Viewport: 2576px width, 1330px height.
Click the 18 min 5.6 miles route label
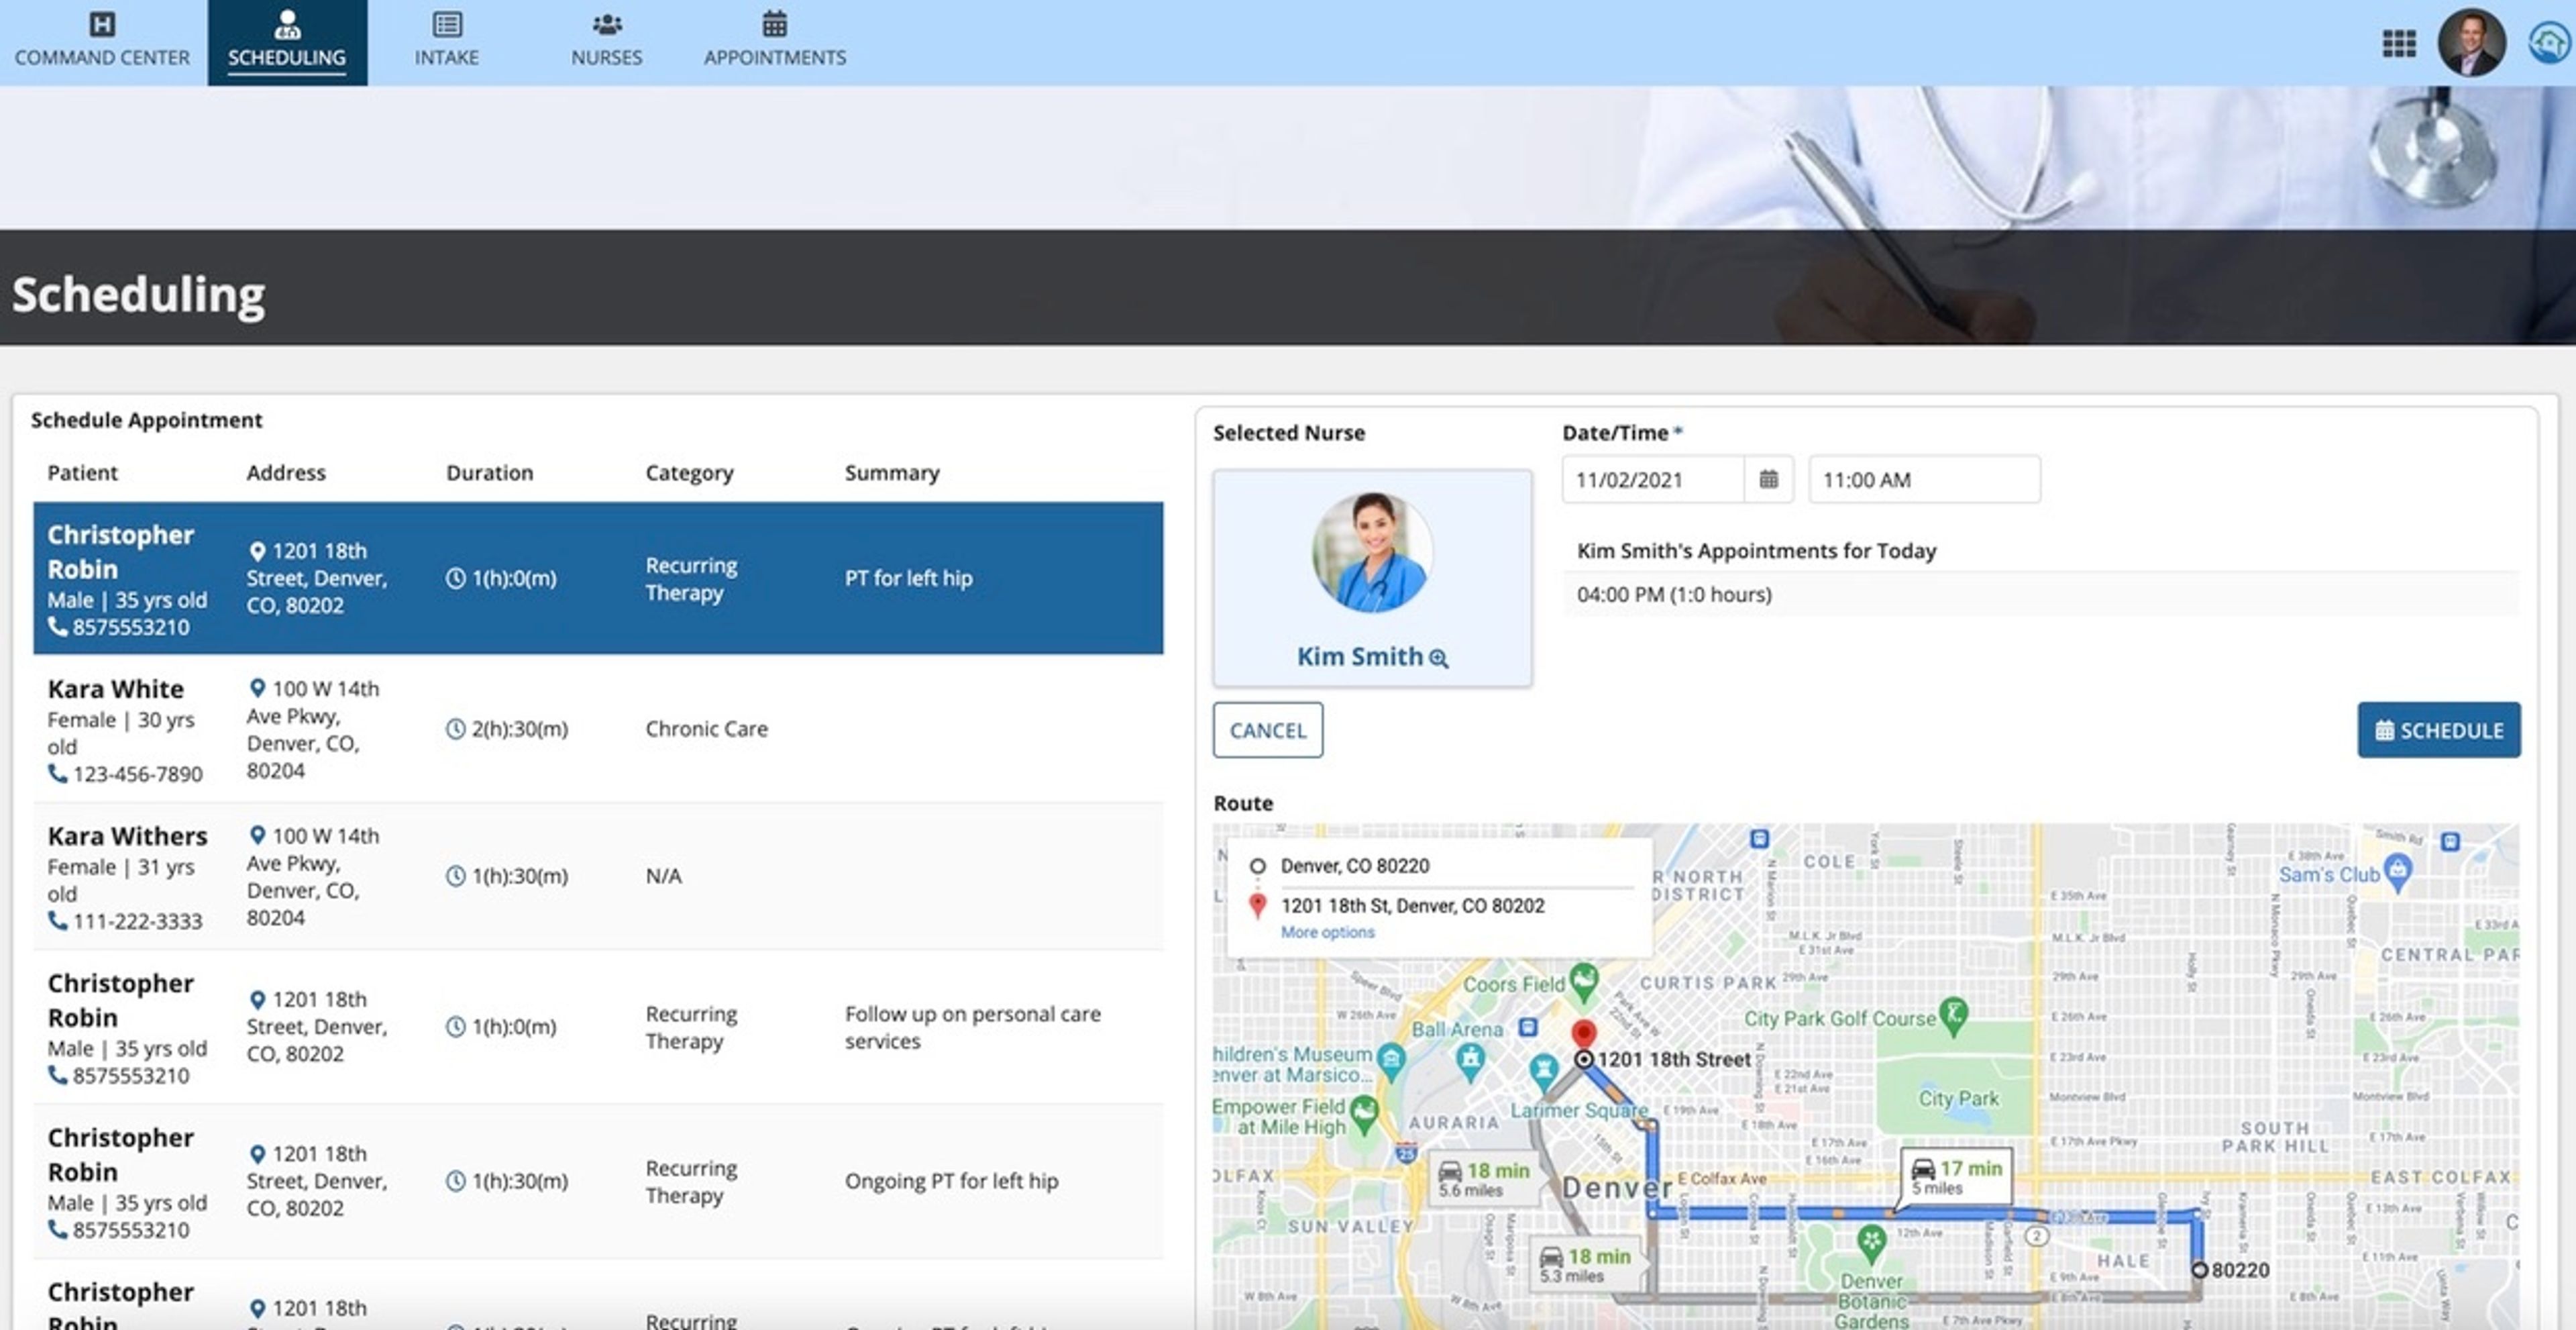pyautogui.click(x=1484, y=1179)
